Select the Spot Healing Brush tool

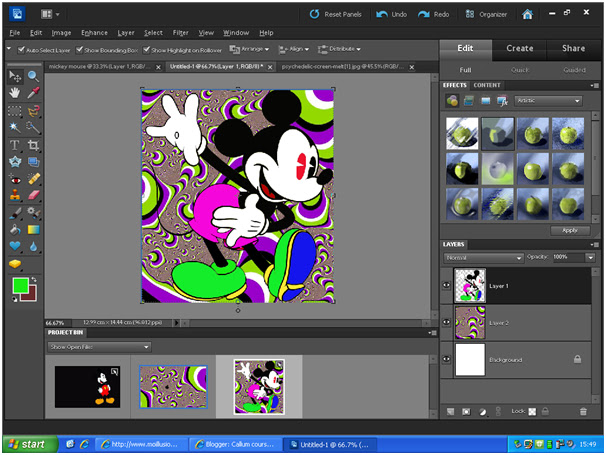pos(33,179)
